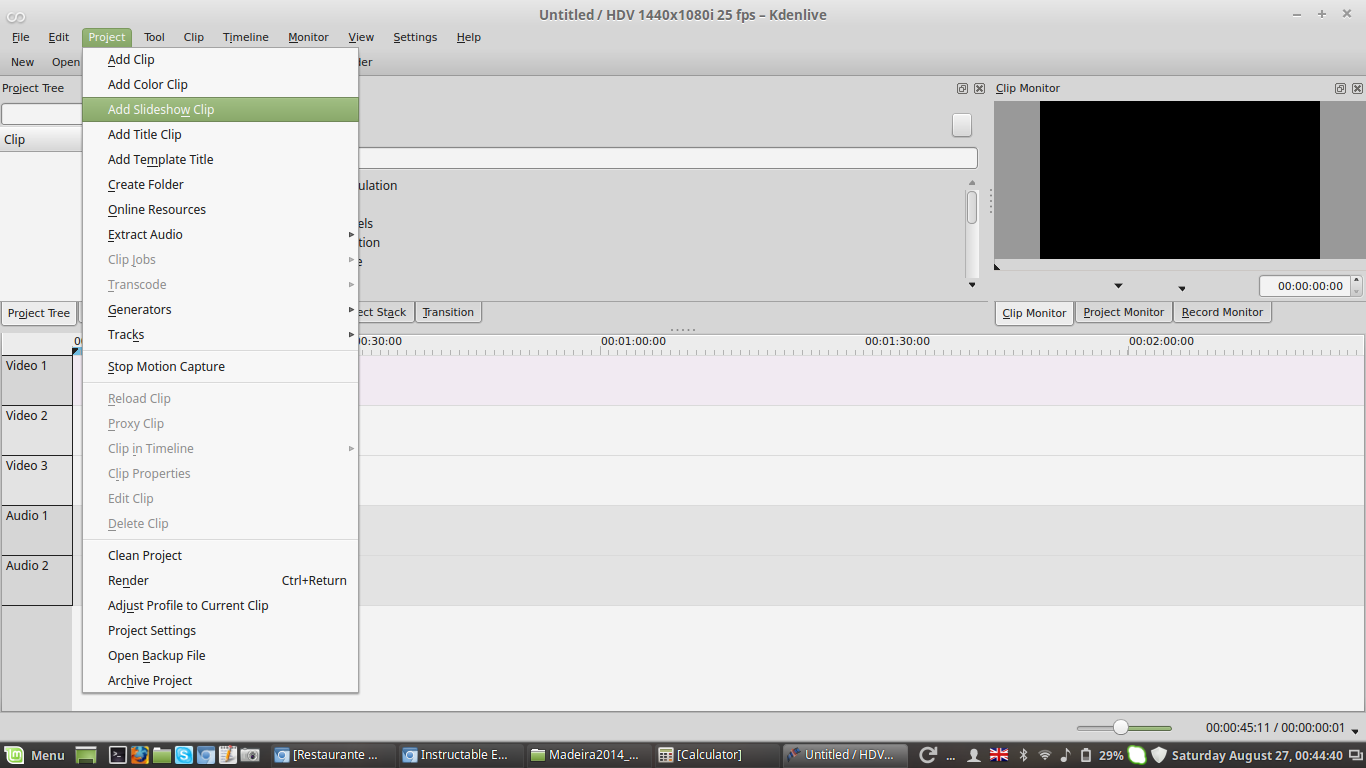Choose Add Template Title
The image size is (1366, 768).
tap(220, 160)
